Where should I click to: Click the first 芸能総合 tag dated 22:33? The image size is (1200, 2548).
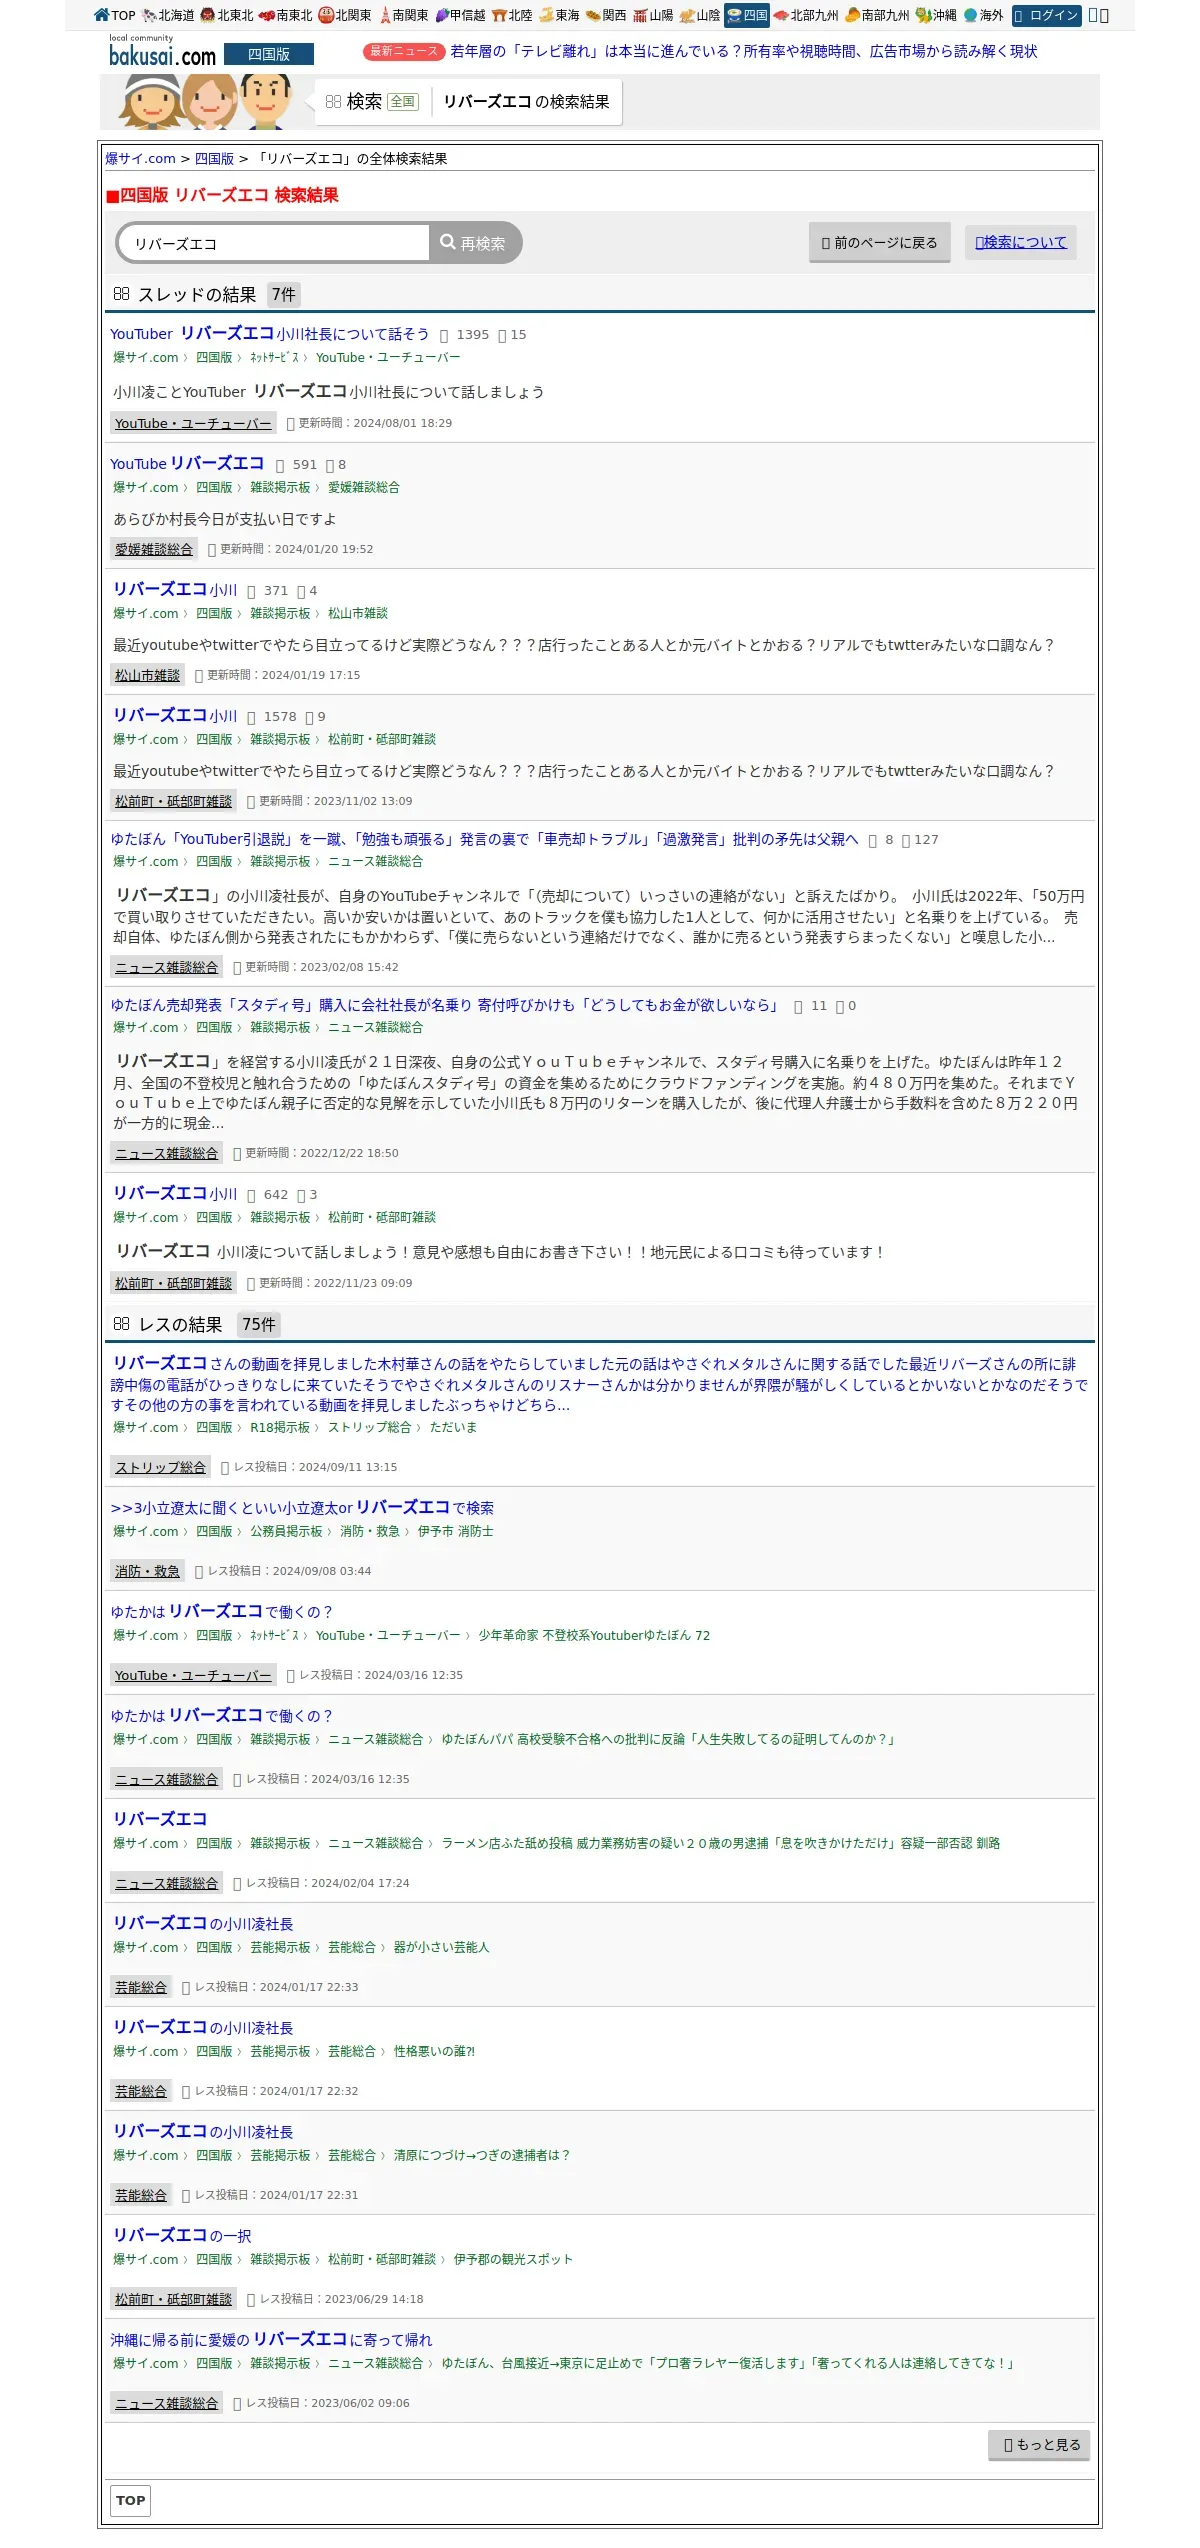[x=141, y=1987]
